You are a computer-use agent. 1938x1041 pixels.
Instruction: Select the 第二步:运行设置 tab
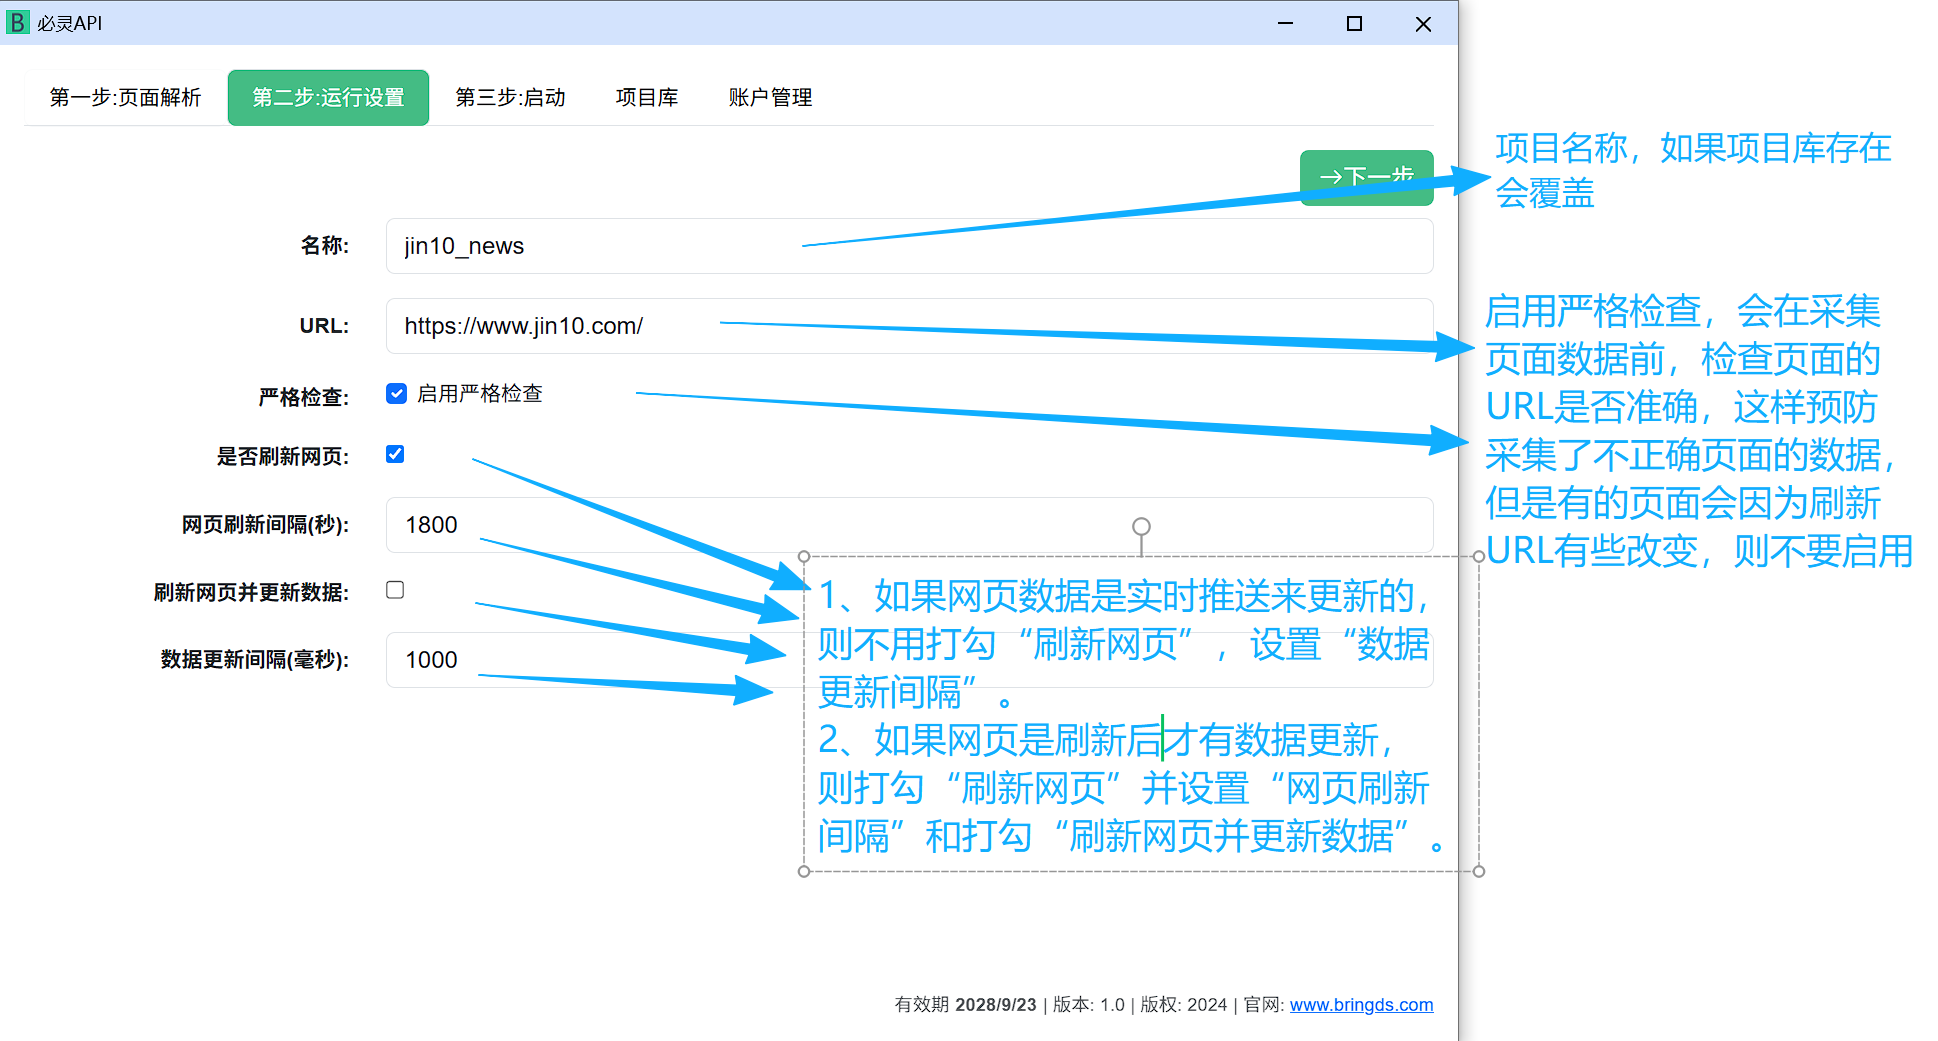point(328,98)
